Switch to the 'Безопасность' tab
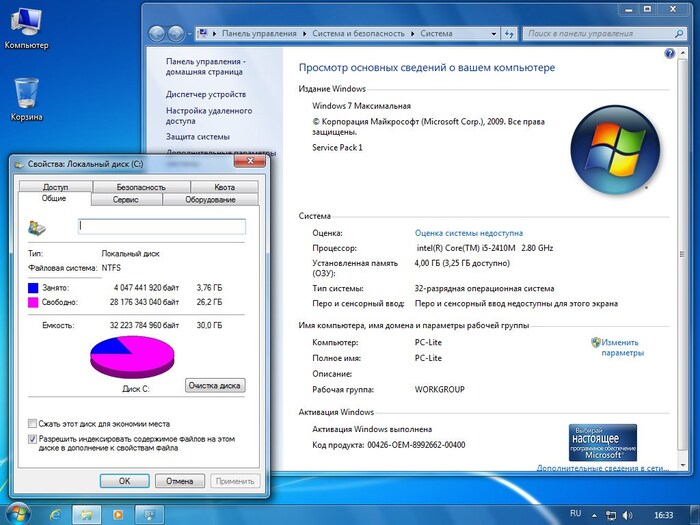Image resolution: width=700 pixels, height=525 pixels. coord(141,187)
